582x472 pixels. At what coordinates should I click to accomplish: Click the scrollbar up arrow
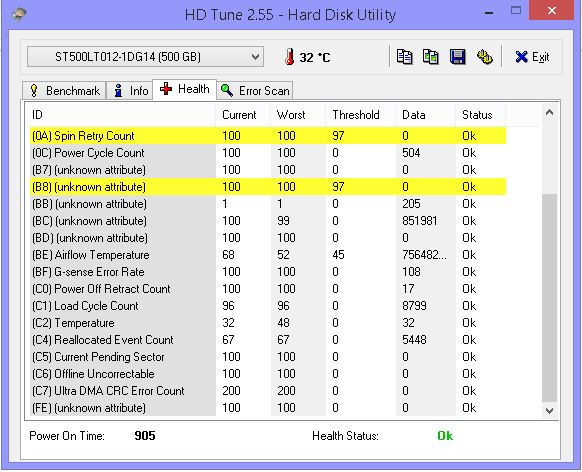[x=549, y=112]
